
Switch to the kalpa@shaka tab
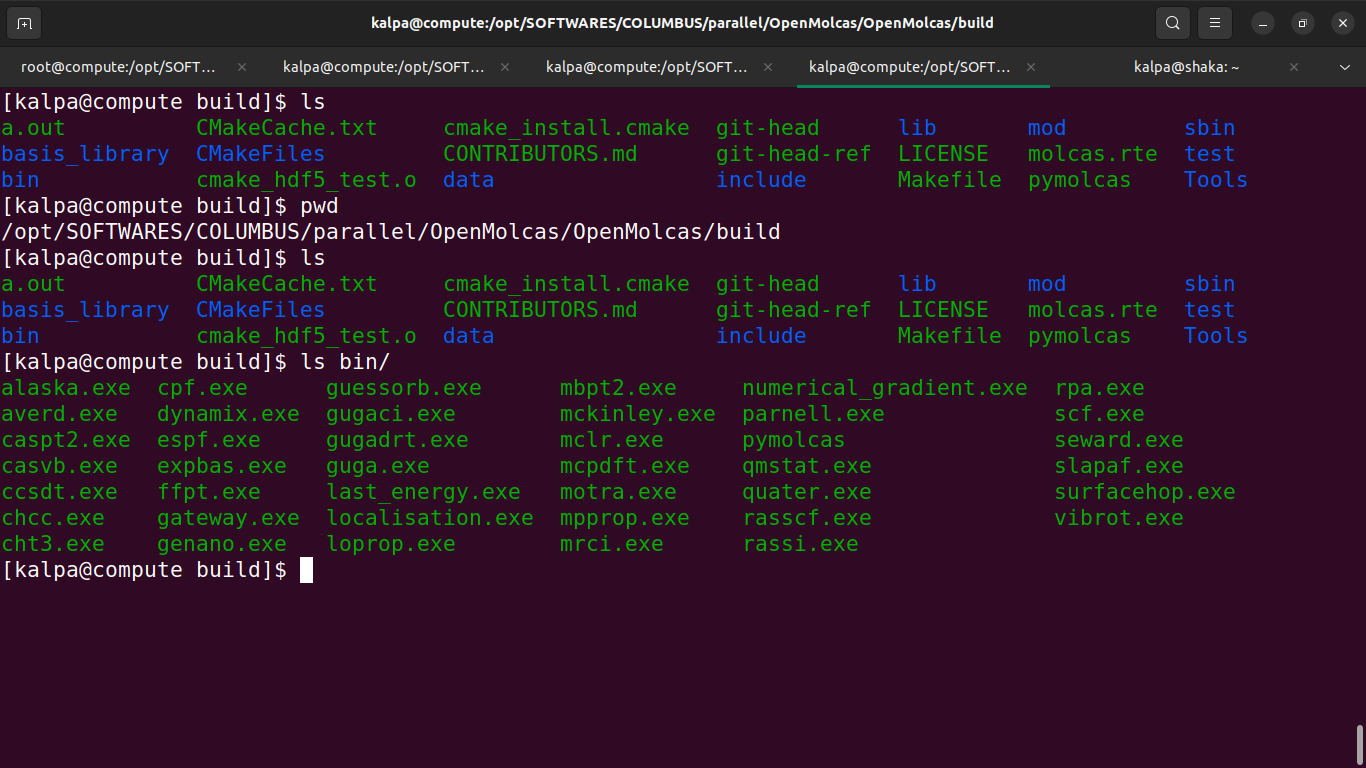tap(1186, 67)
